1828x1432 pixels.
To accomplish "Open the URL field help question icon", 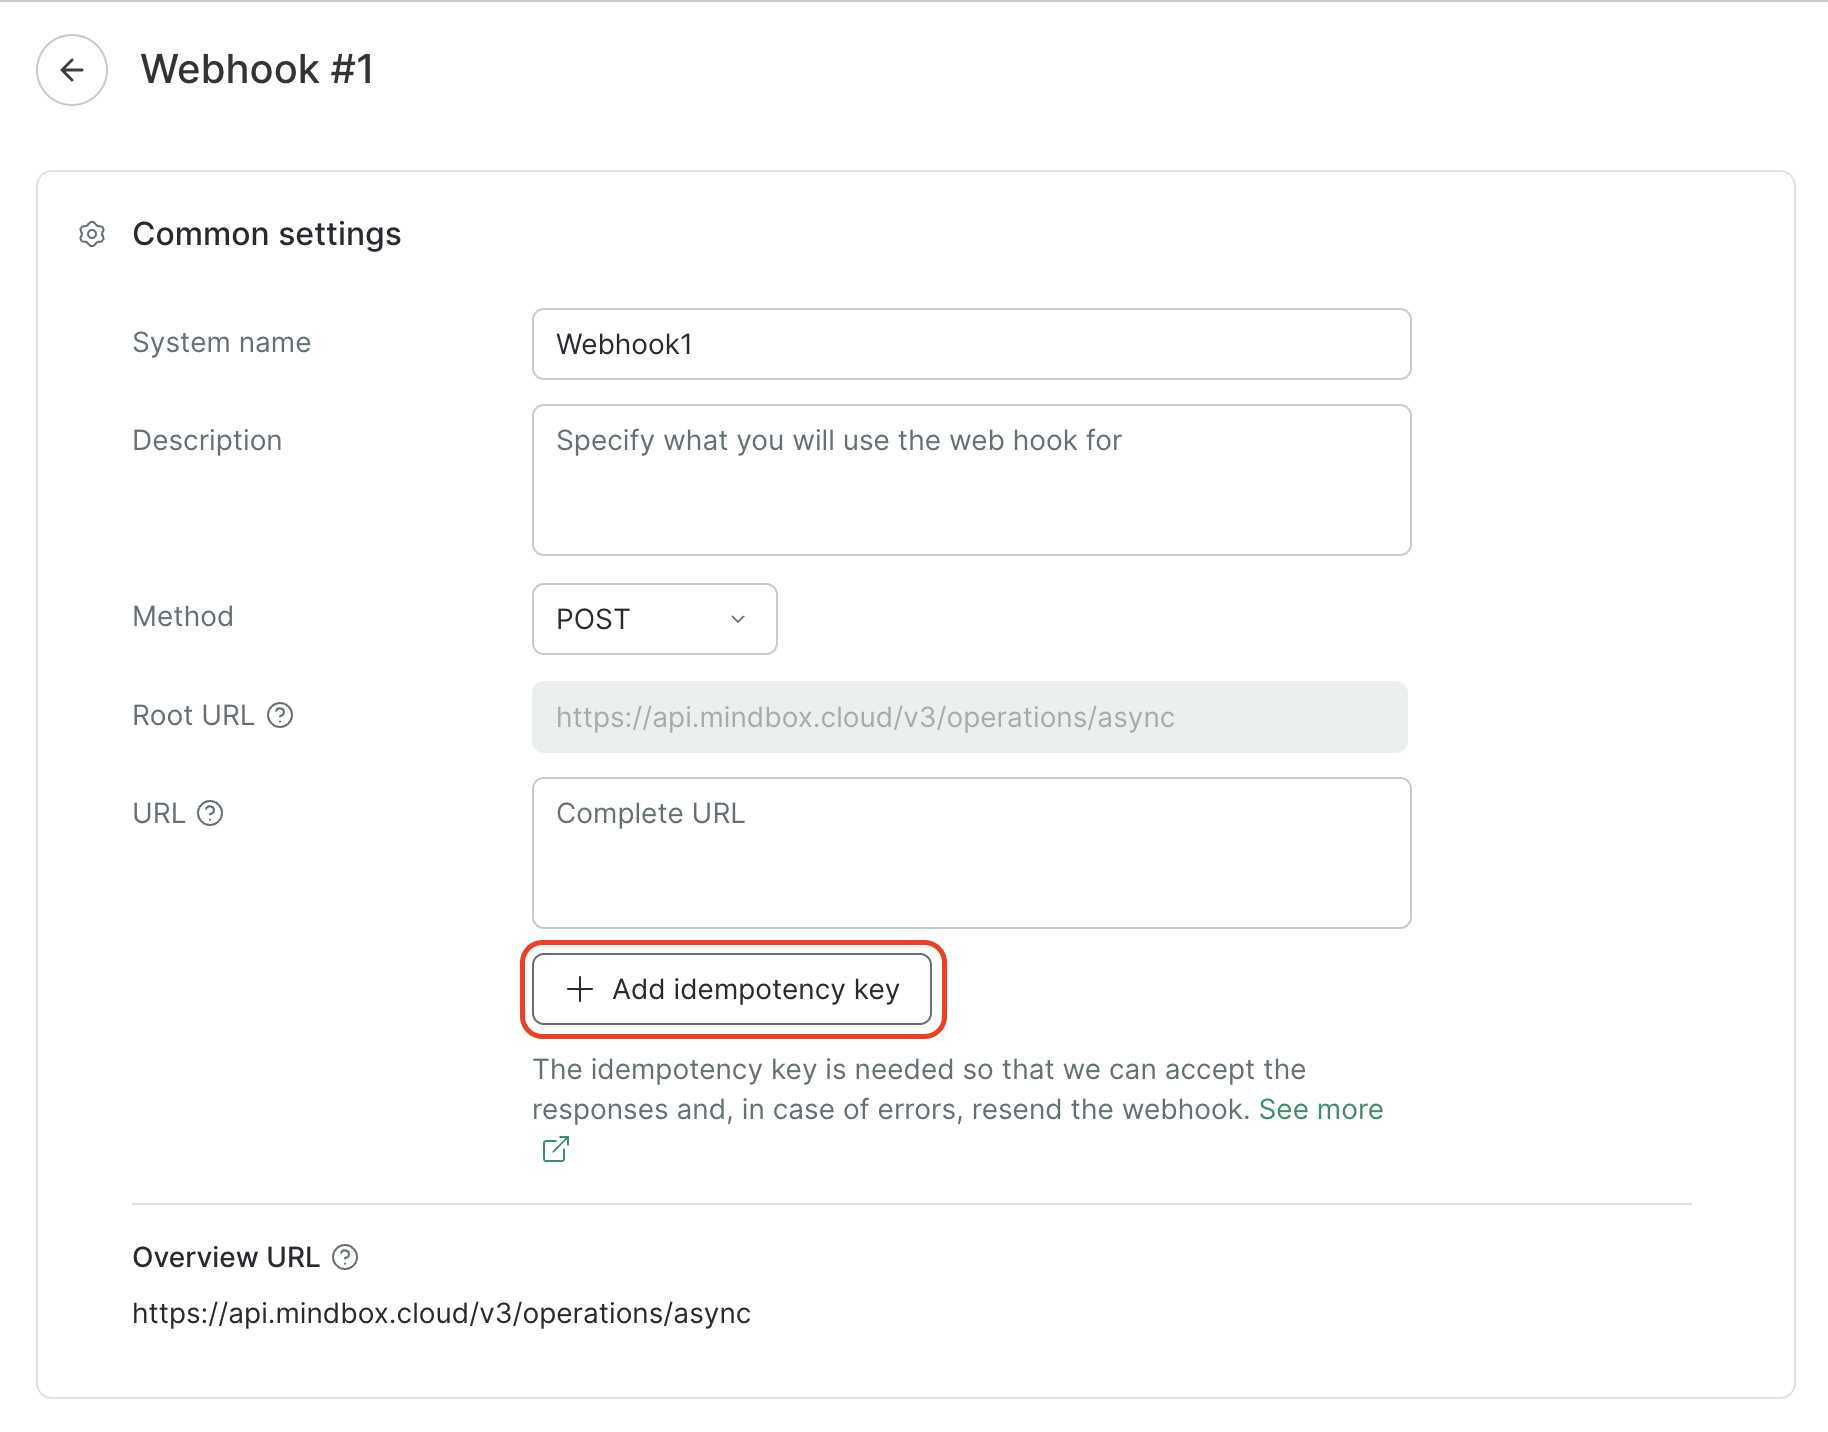I will 210,813.
